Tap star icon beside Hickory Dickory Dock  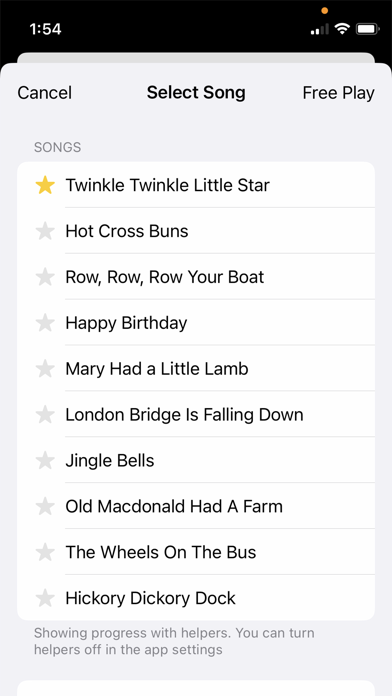pos(45,598)
